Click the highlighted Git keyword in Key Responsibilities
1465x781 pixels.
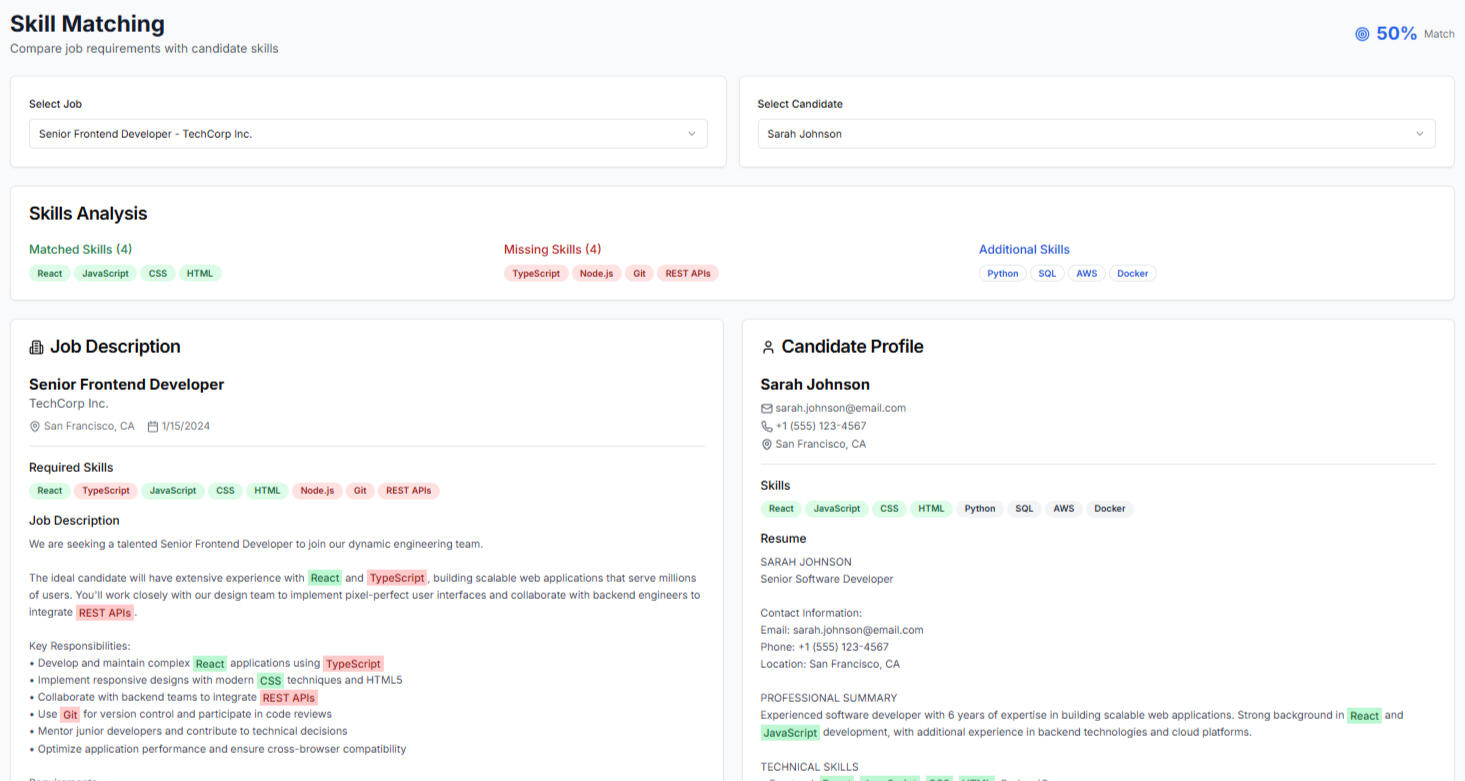pos(70,715)
